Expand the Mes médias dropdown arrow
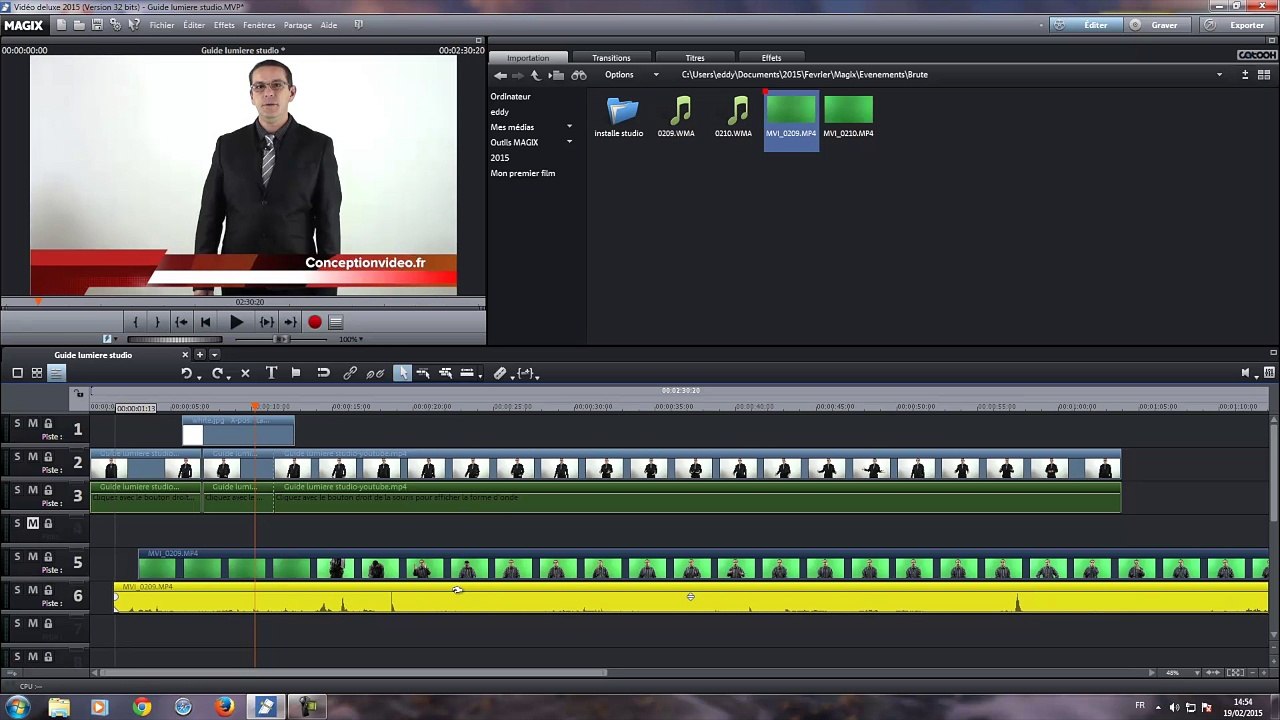Image resolution: width=1280 pixels, height=720 pixels. (569, 127)
